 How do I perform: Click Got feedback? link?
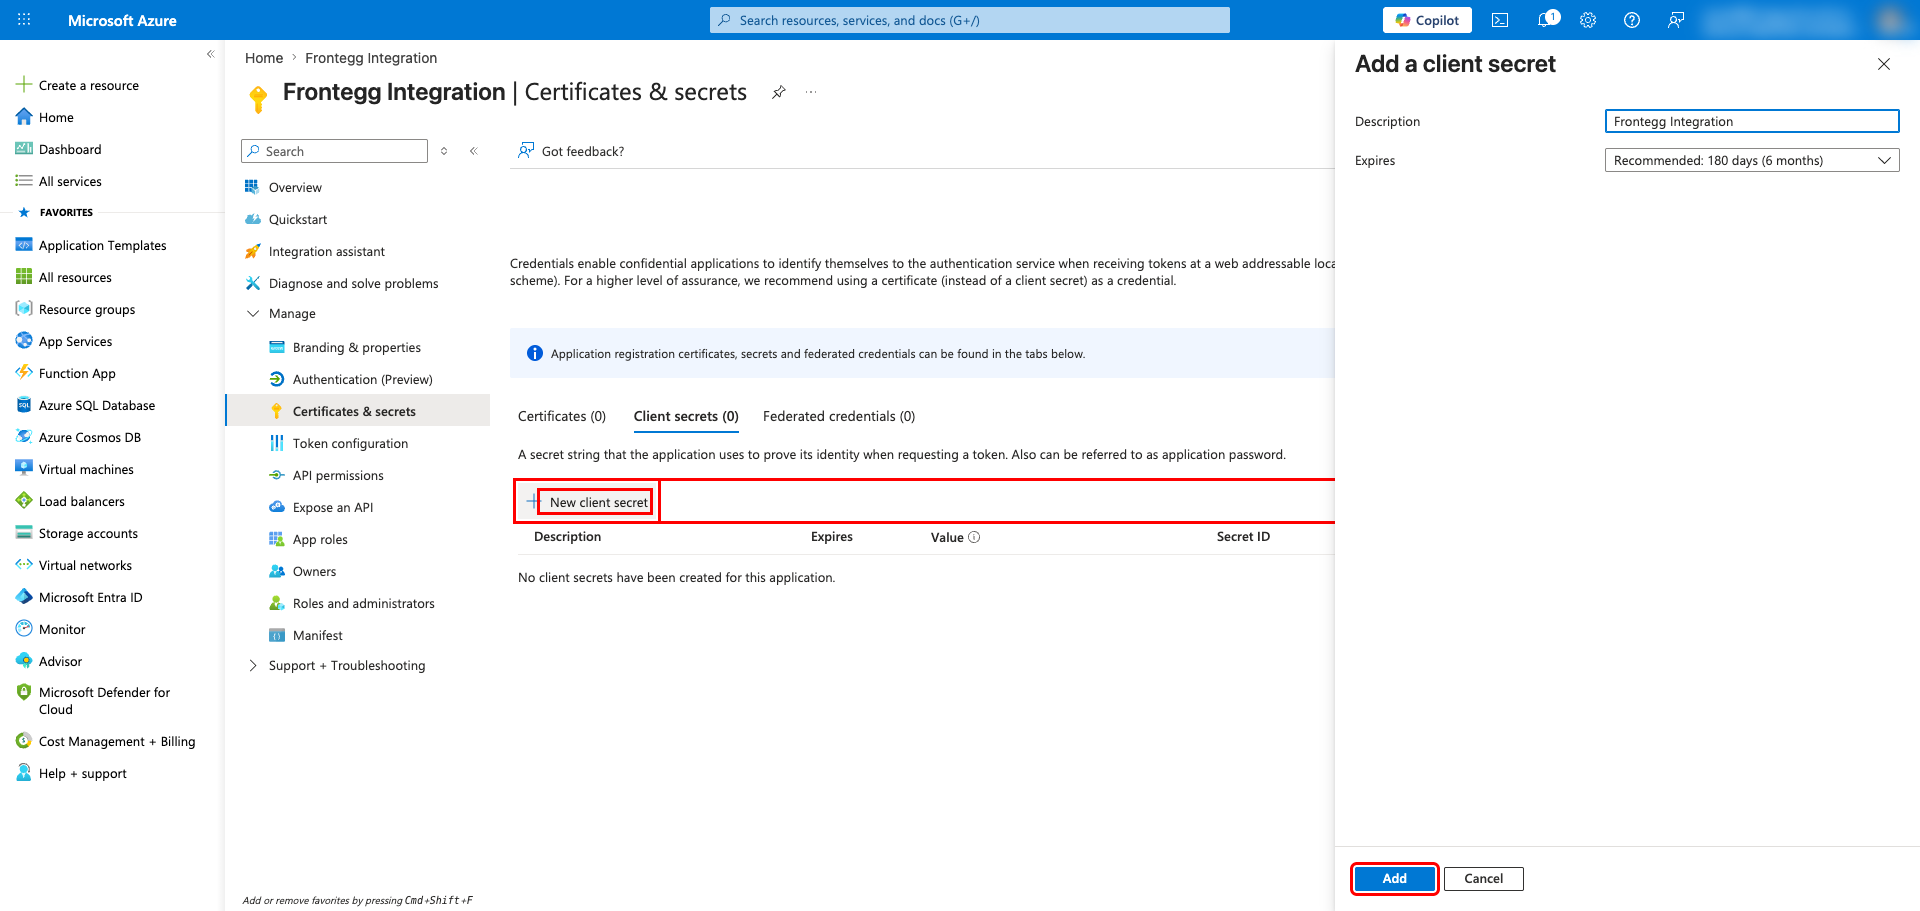[571, 151]
